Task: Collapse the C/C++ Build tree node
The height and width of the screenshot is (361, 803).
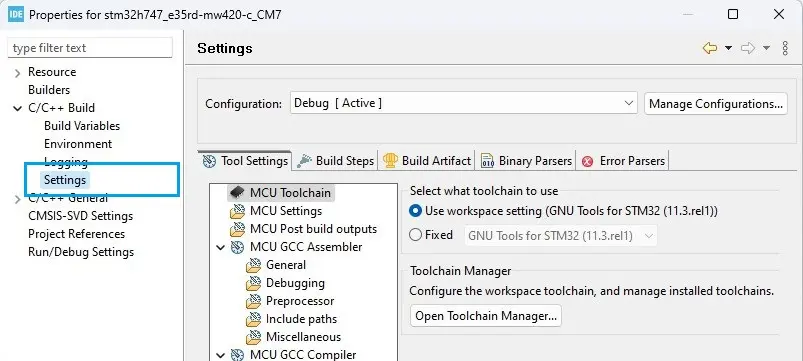Action: pos(18,109)
